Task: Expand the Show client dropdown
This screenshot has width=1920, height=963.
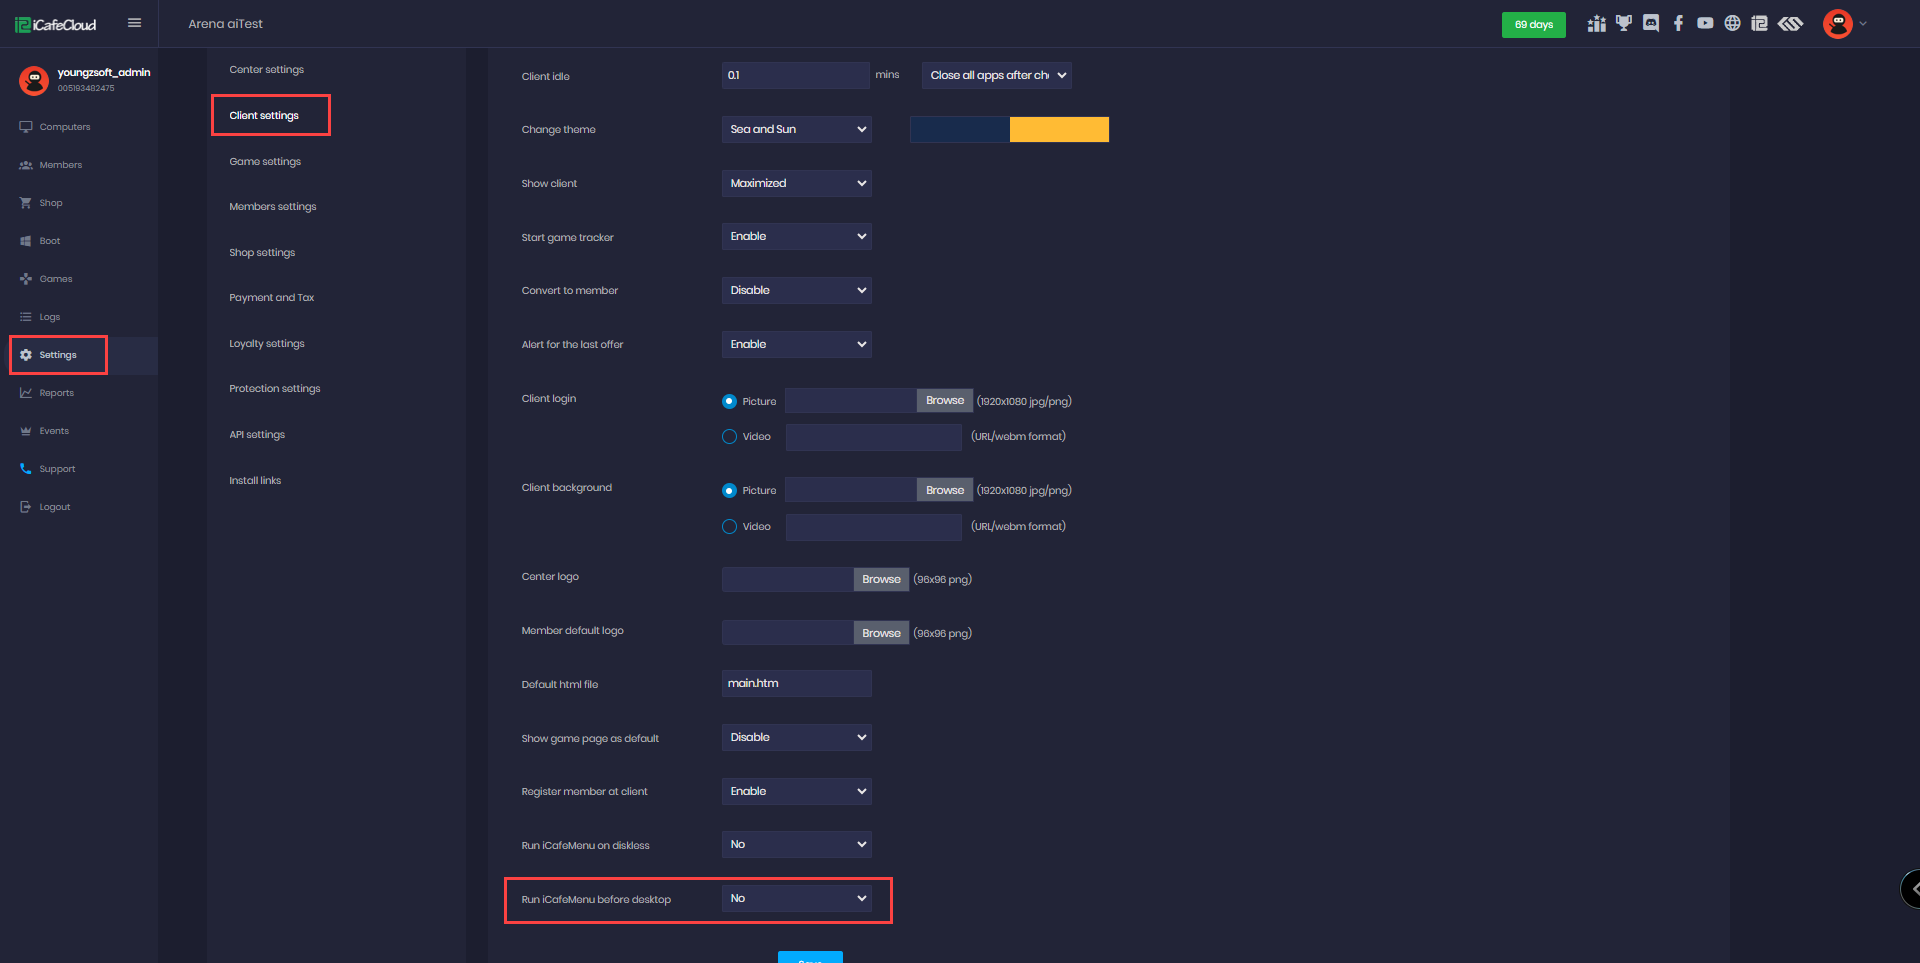Action: (x=796, y=183)
